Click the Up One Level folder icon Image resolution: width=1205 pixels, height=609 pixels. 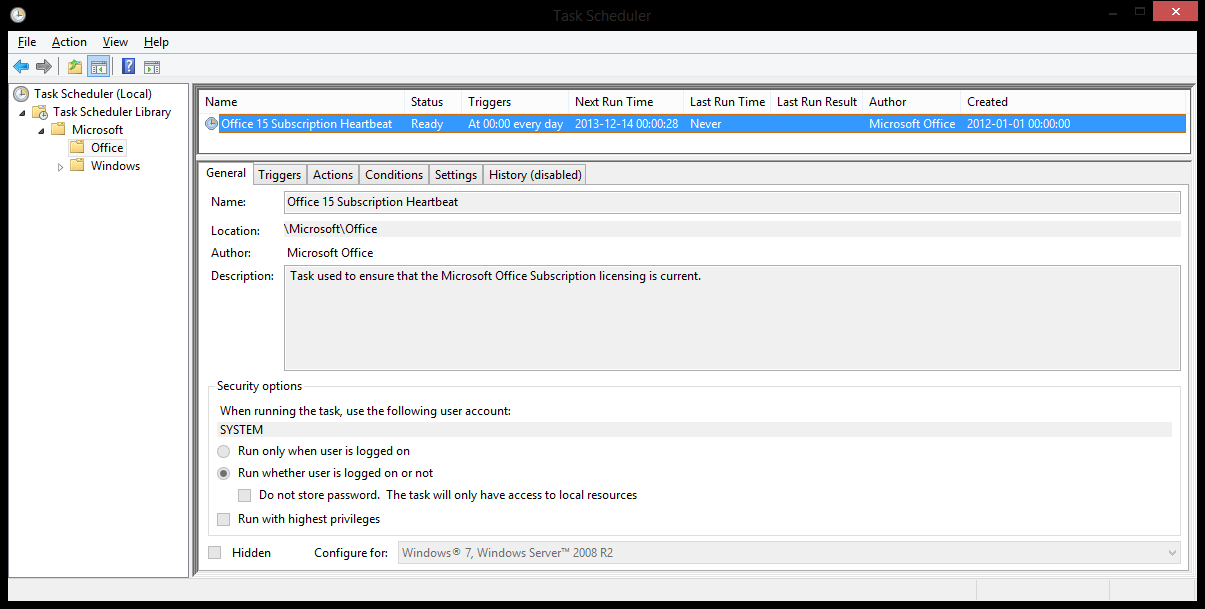tap(75, 67)
